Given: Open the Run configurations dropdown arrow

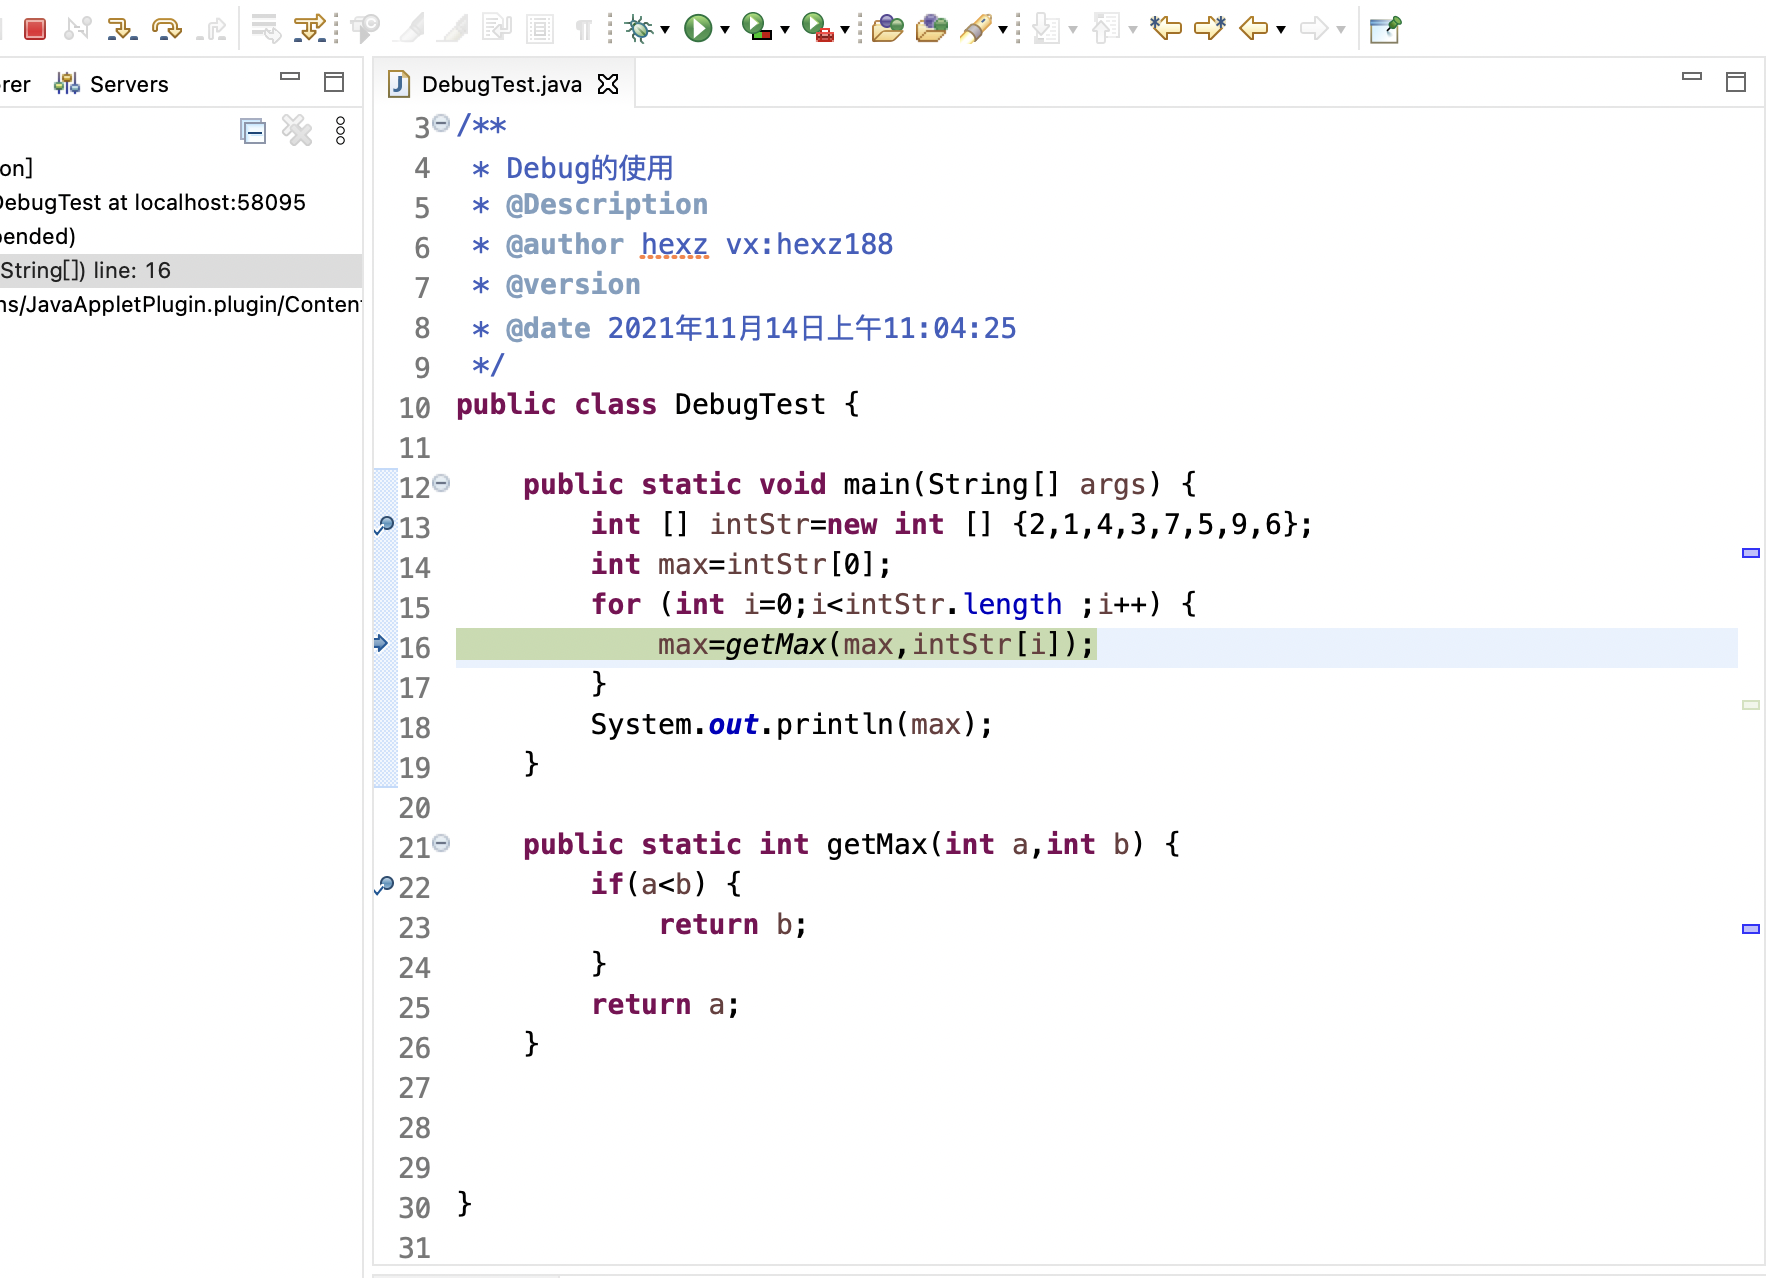Looking at the screenshot, I should pyautogui.click(x=725, y=30).
